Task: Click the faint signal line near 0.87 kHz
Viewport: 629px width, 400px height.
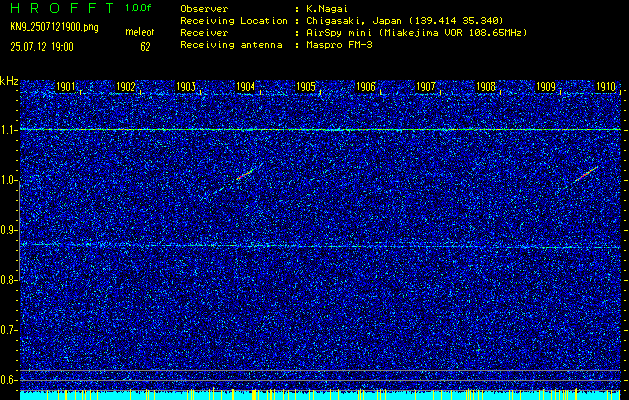Action: click(320, 246)
